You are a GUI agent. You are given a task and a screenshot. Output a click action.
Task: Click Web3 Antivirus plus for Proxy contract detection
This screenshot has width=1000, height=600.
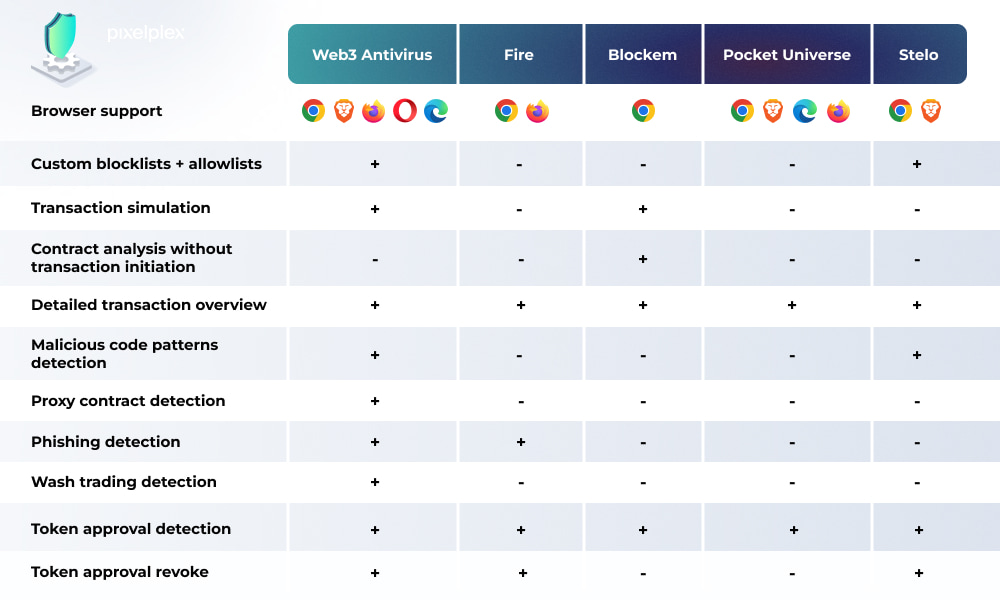375,401
